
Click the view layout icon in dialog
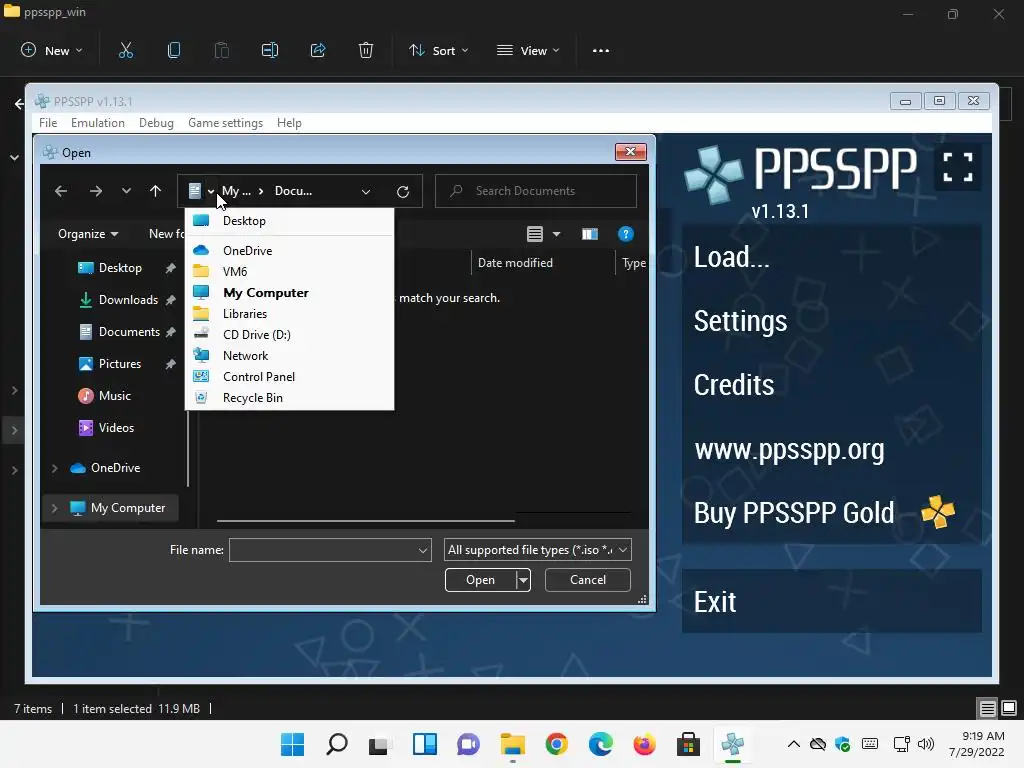click(535, 234)
